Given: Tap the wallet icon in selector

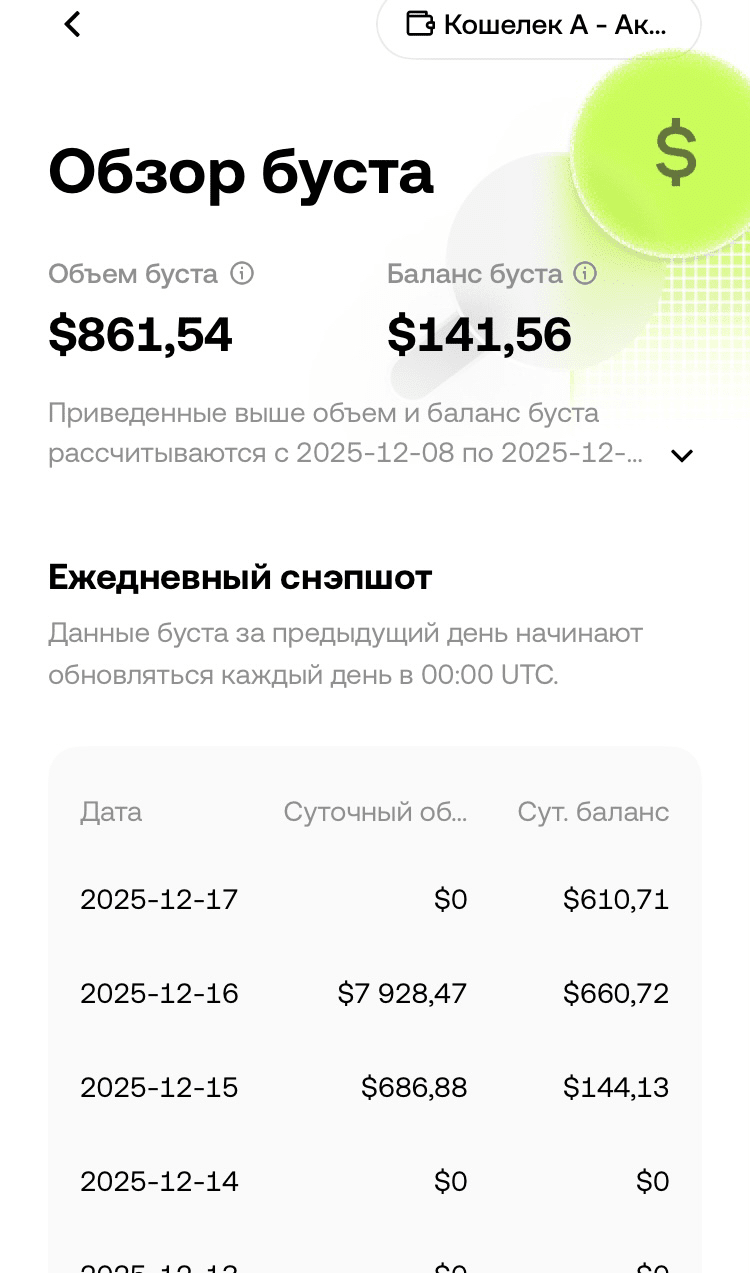Looking at the screenshot, I should [420, 24].
